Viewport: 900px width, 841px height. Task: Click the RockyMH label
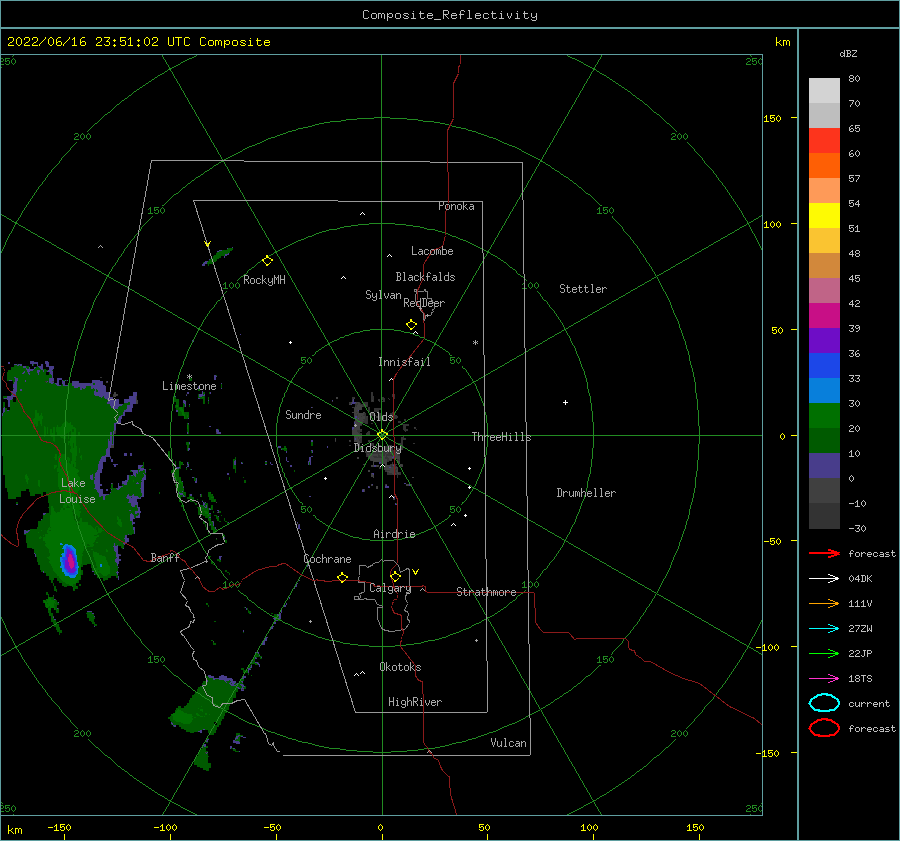[x=264, y=280]
